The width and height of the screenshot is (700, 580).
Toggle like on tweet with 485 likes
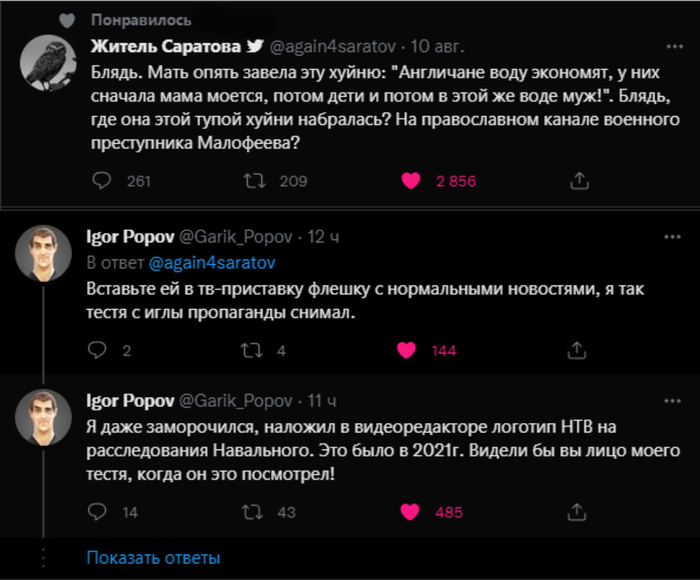[409, 512]
